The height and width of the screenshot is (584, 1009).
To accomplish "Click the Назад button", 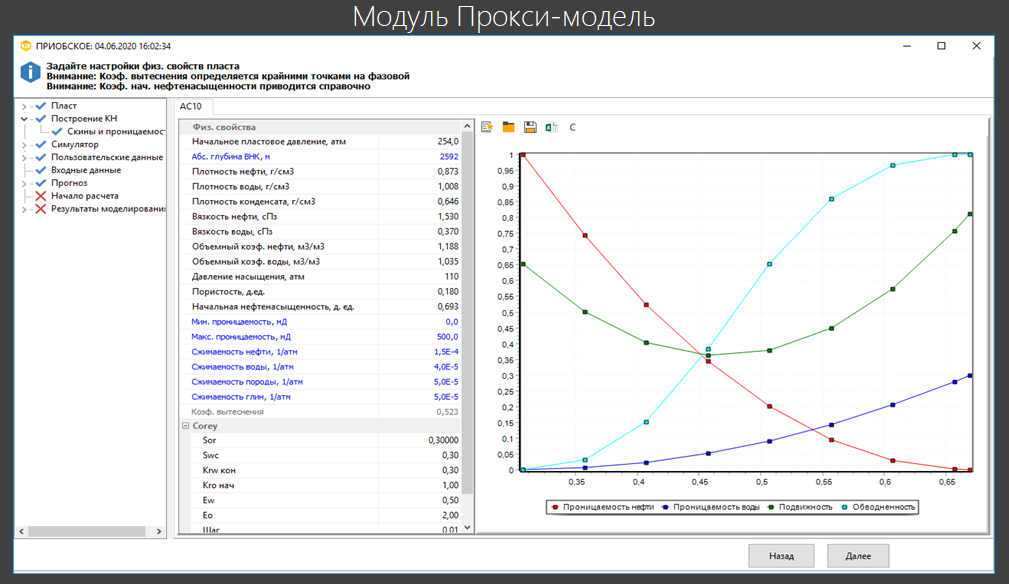I will [781, 556].
